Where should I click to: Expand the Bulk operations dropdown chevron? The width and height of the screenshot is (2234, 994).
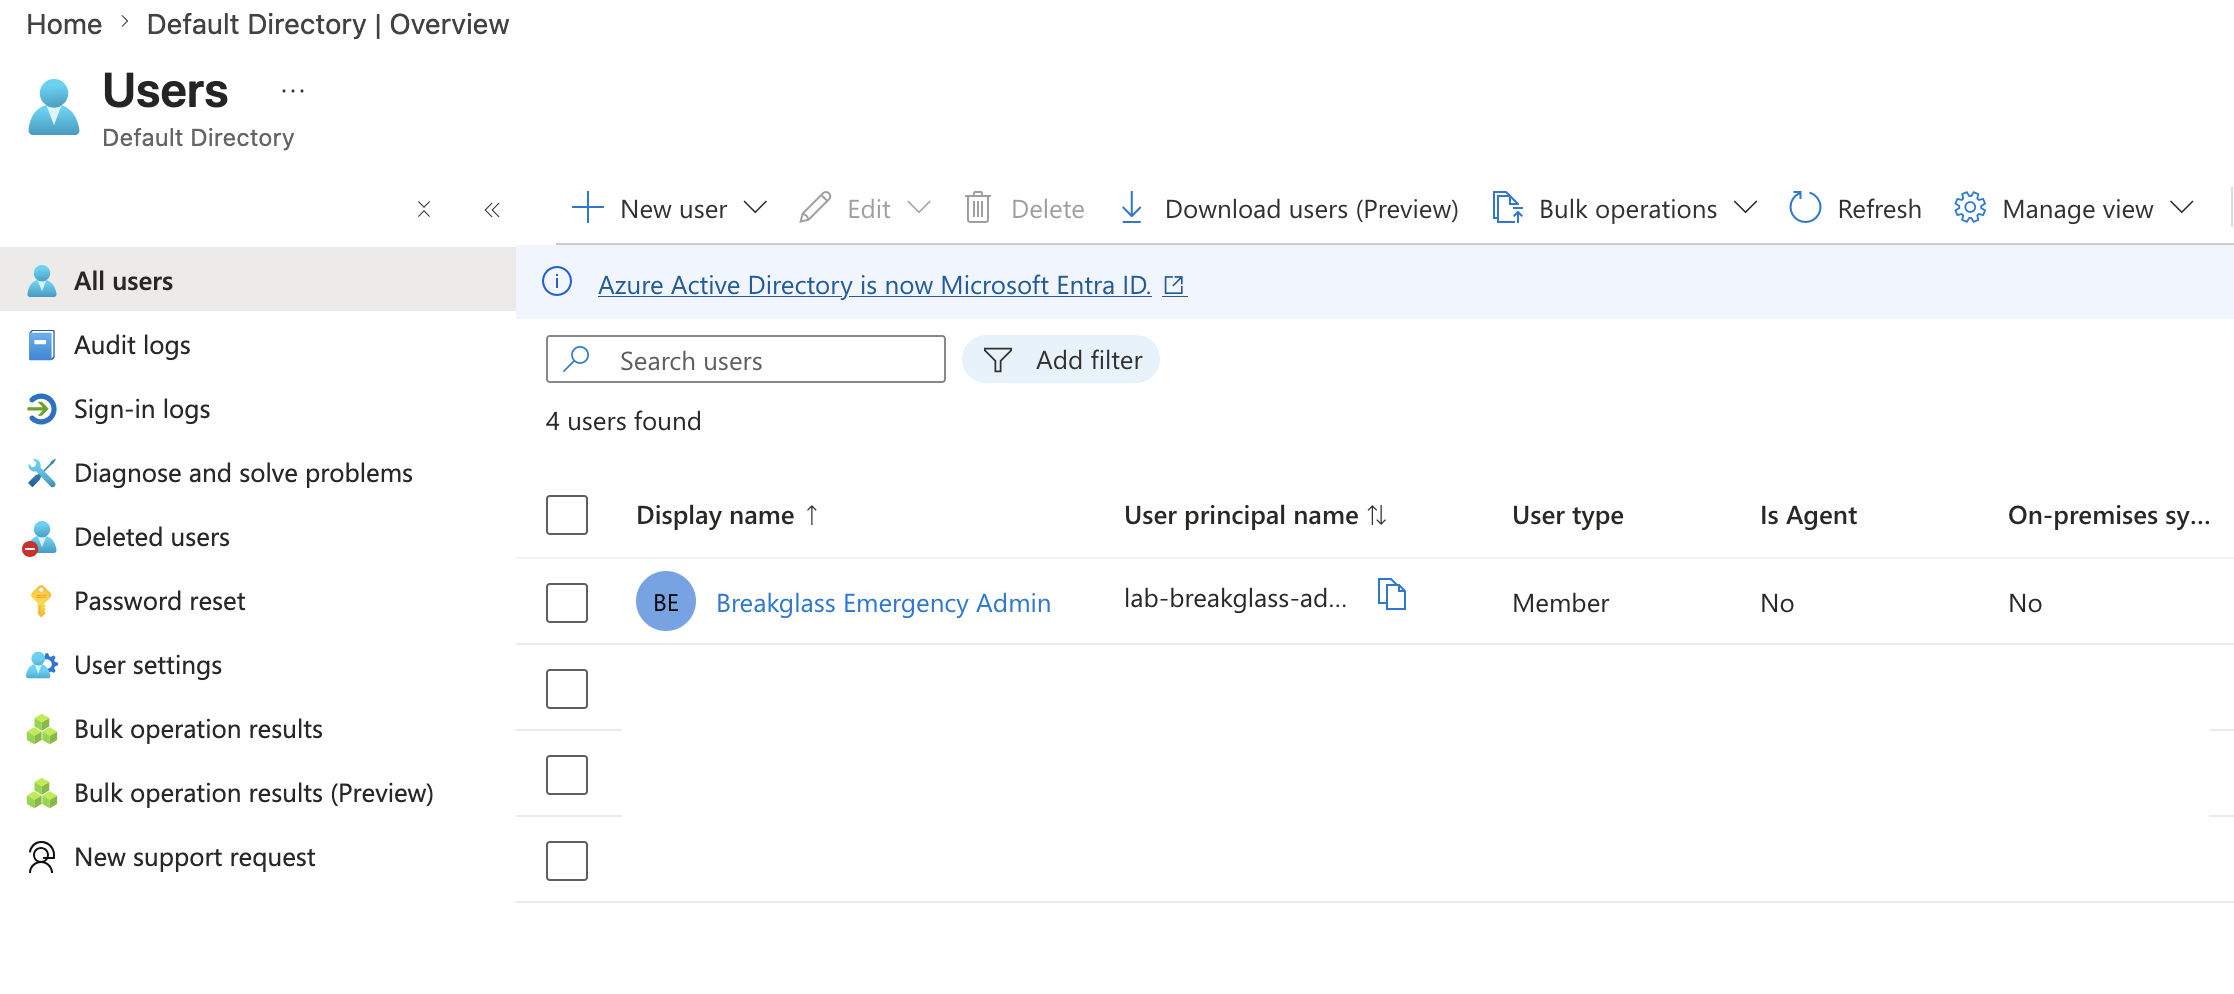point(1745,207)
